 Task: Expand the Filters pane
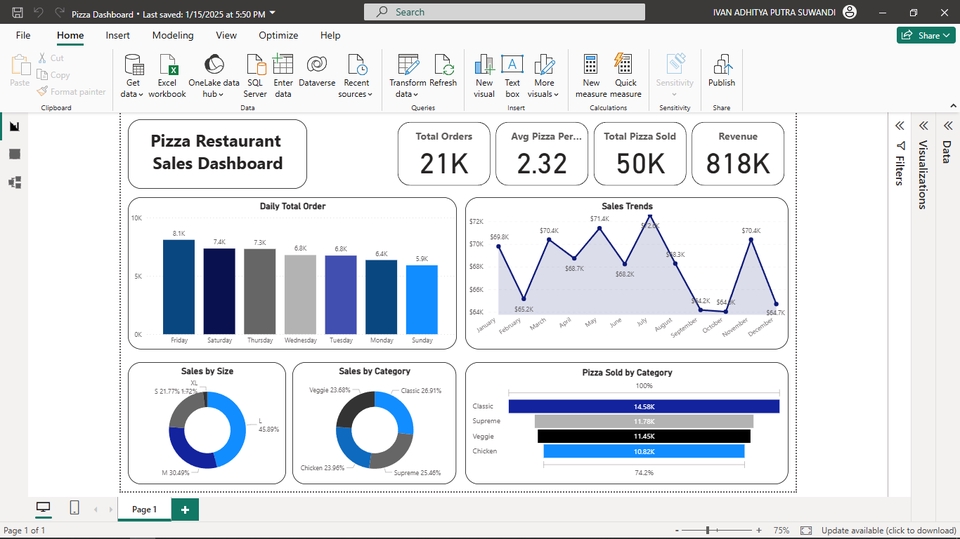tap(899, 126)
